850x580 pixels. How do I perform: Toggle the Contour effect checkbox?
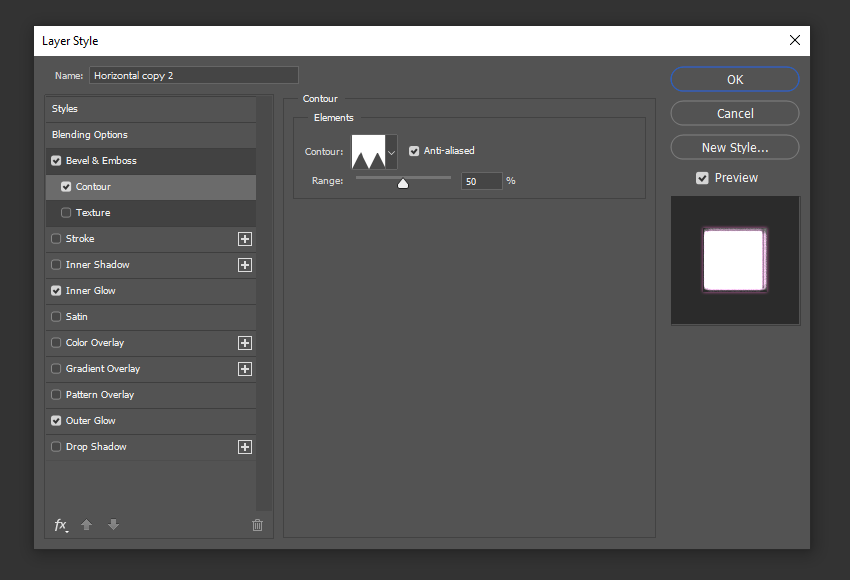(66, 186)
